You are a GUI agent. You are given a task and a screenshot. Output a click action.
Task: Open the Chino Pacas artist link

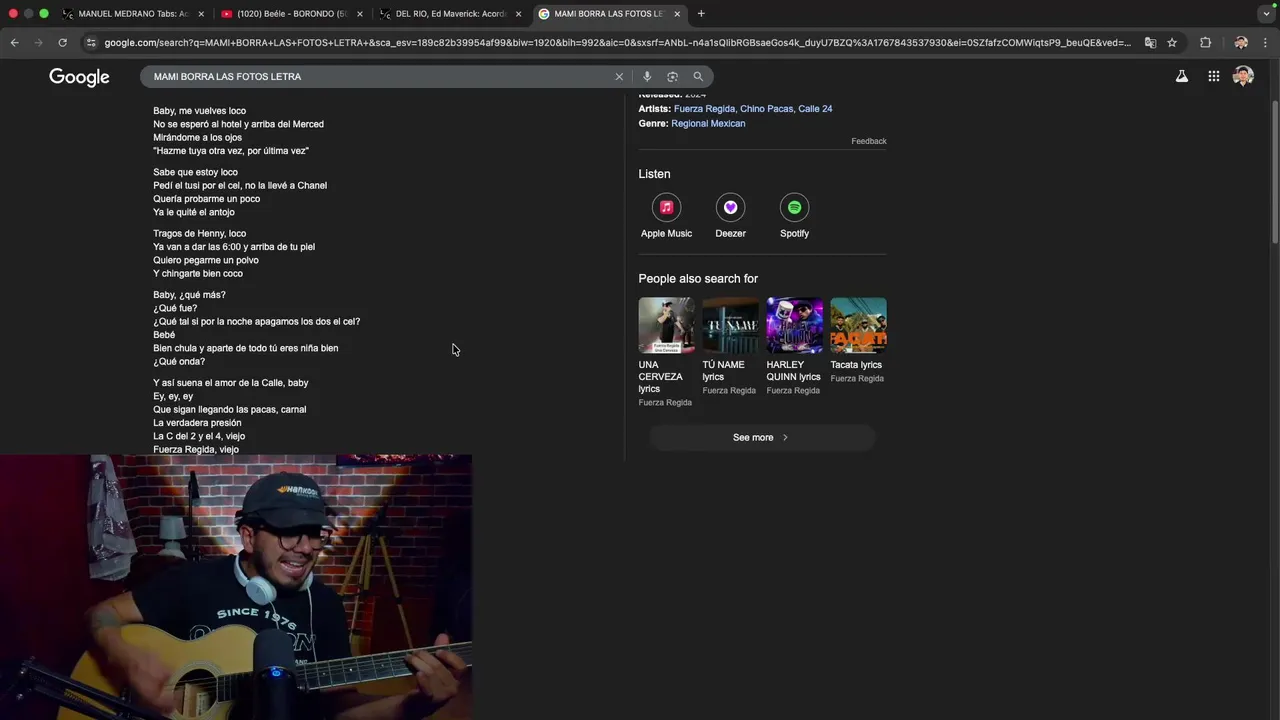coord(766,109)
